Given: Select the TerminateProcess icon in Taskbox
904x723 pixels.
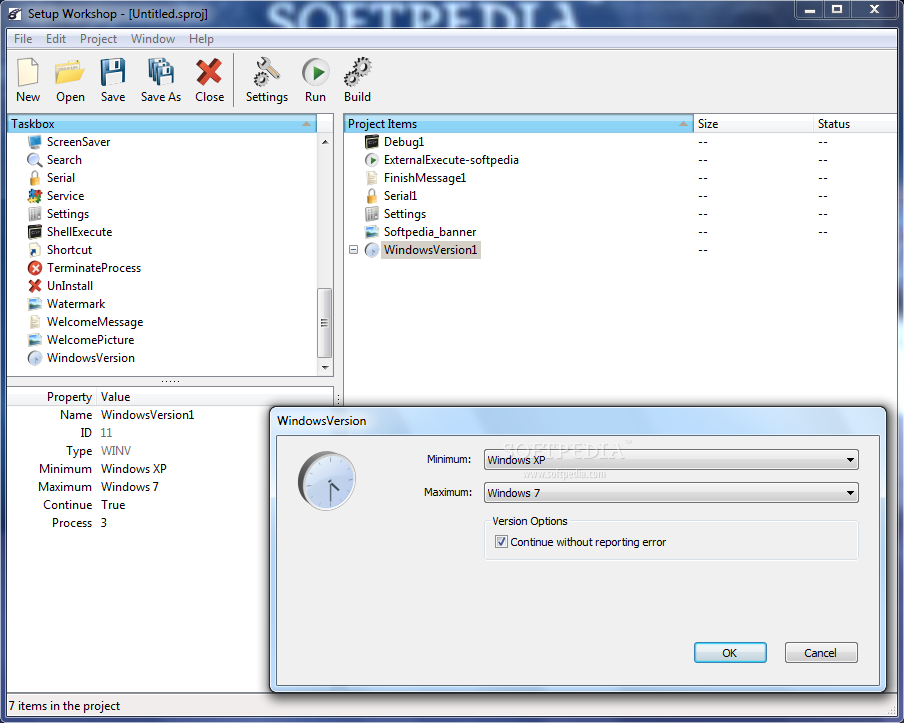Looking at the screenshot, I should [35, 268].
